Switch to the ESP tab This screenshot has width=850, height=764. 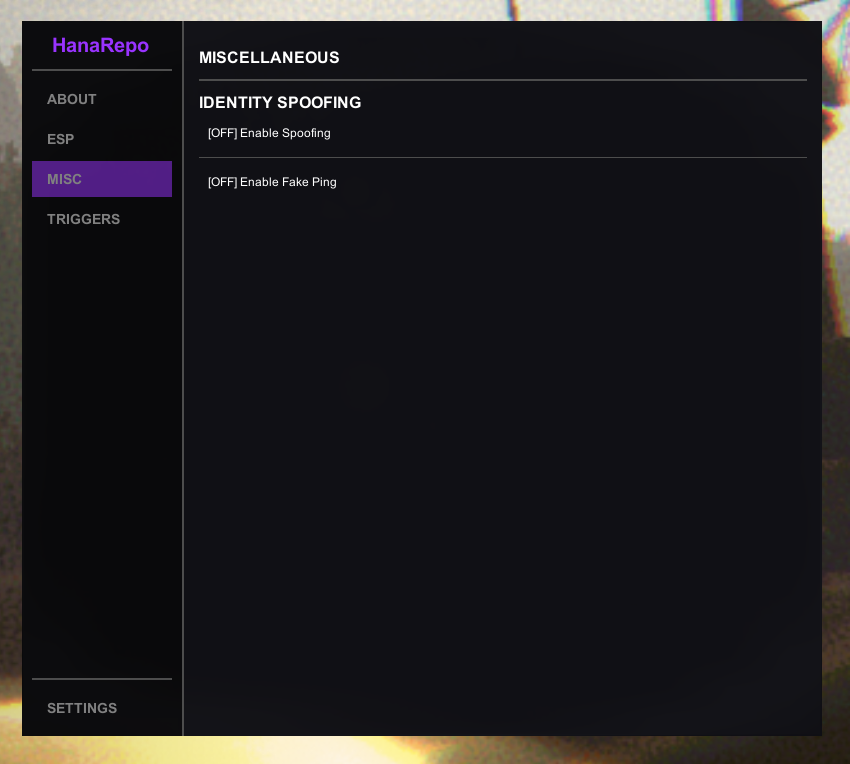(102, 139)
